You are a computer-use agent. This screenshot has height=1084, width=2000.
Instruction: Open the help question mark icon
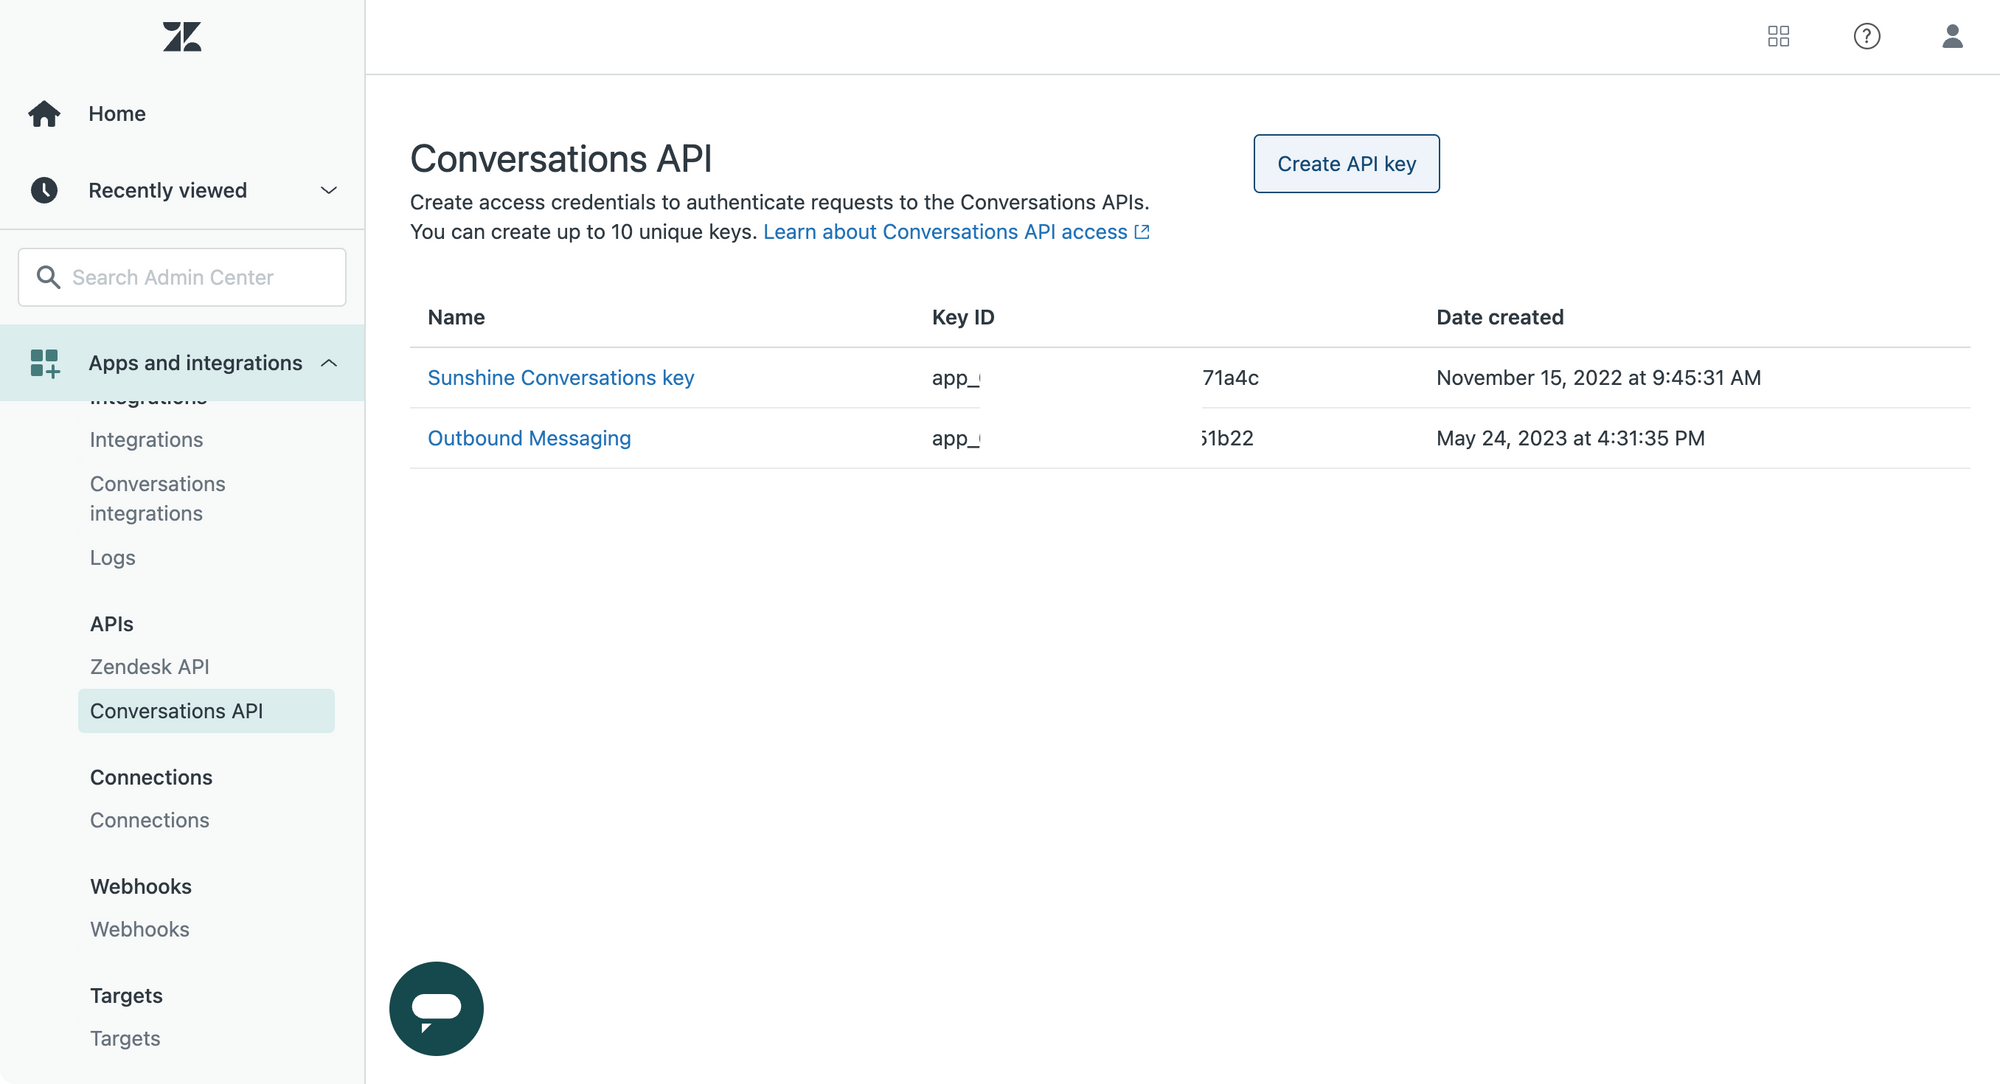(1866, 37)
